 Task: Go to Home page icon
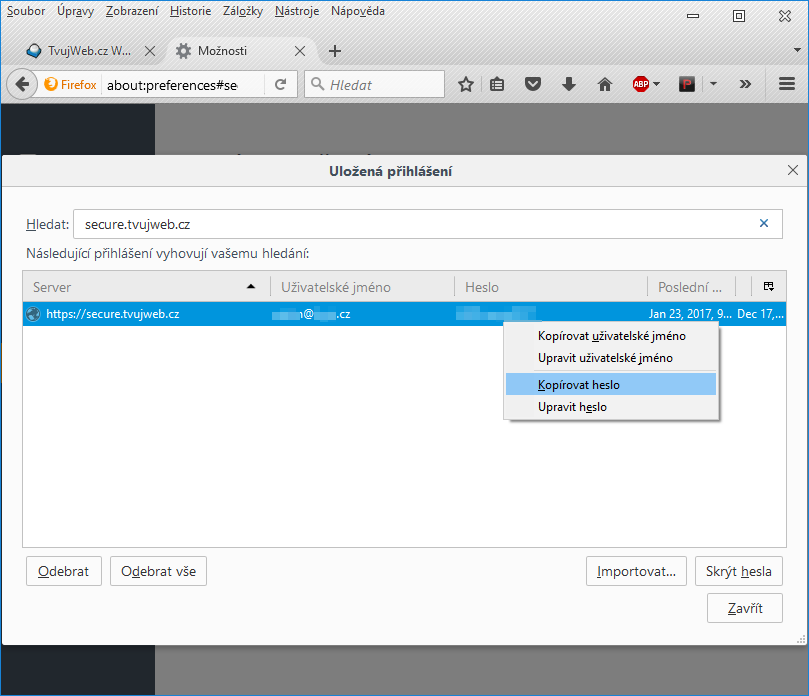pyautogui.click(x=604, y=85)
